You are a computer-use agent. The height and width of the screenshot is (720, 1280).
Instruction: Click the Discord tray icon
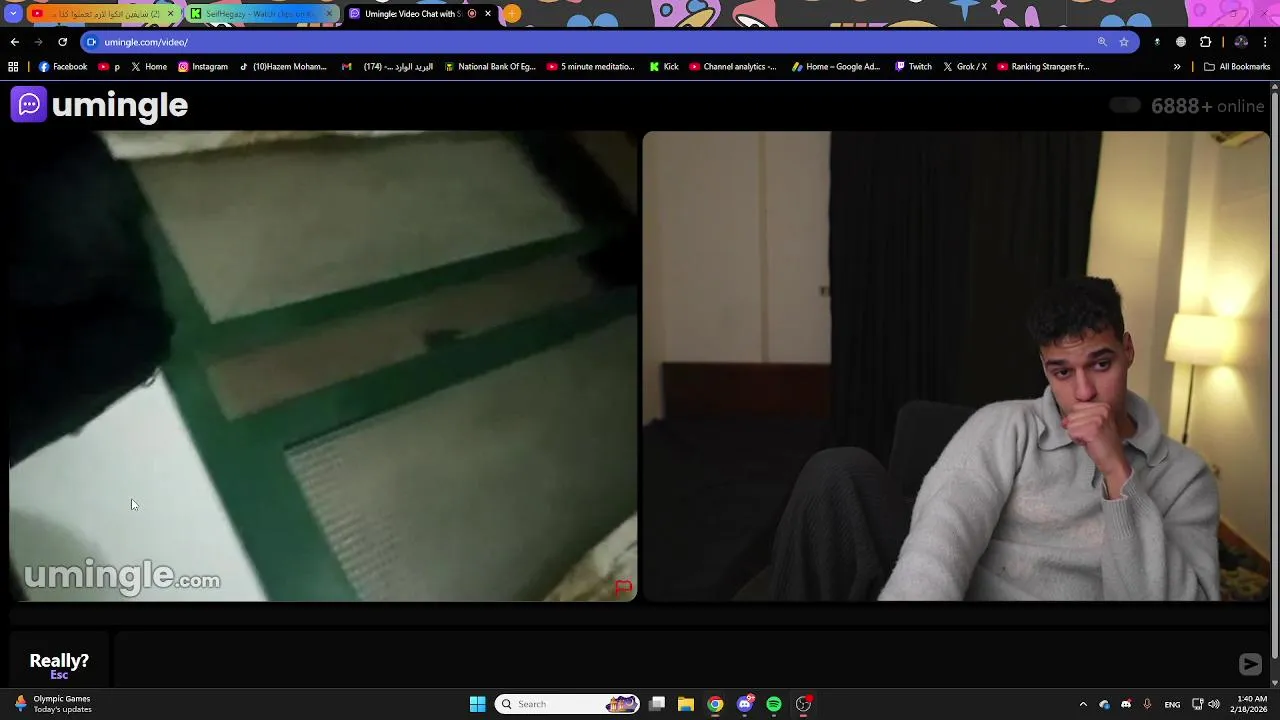pyautogui.click(x=1126, y=704)
